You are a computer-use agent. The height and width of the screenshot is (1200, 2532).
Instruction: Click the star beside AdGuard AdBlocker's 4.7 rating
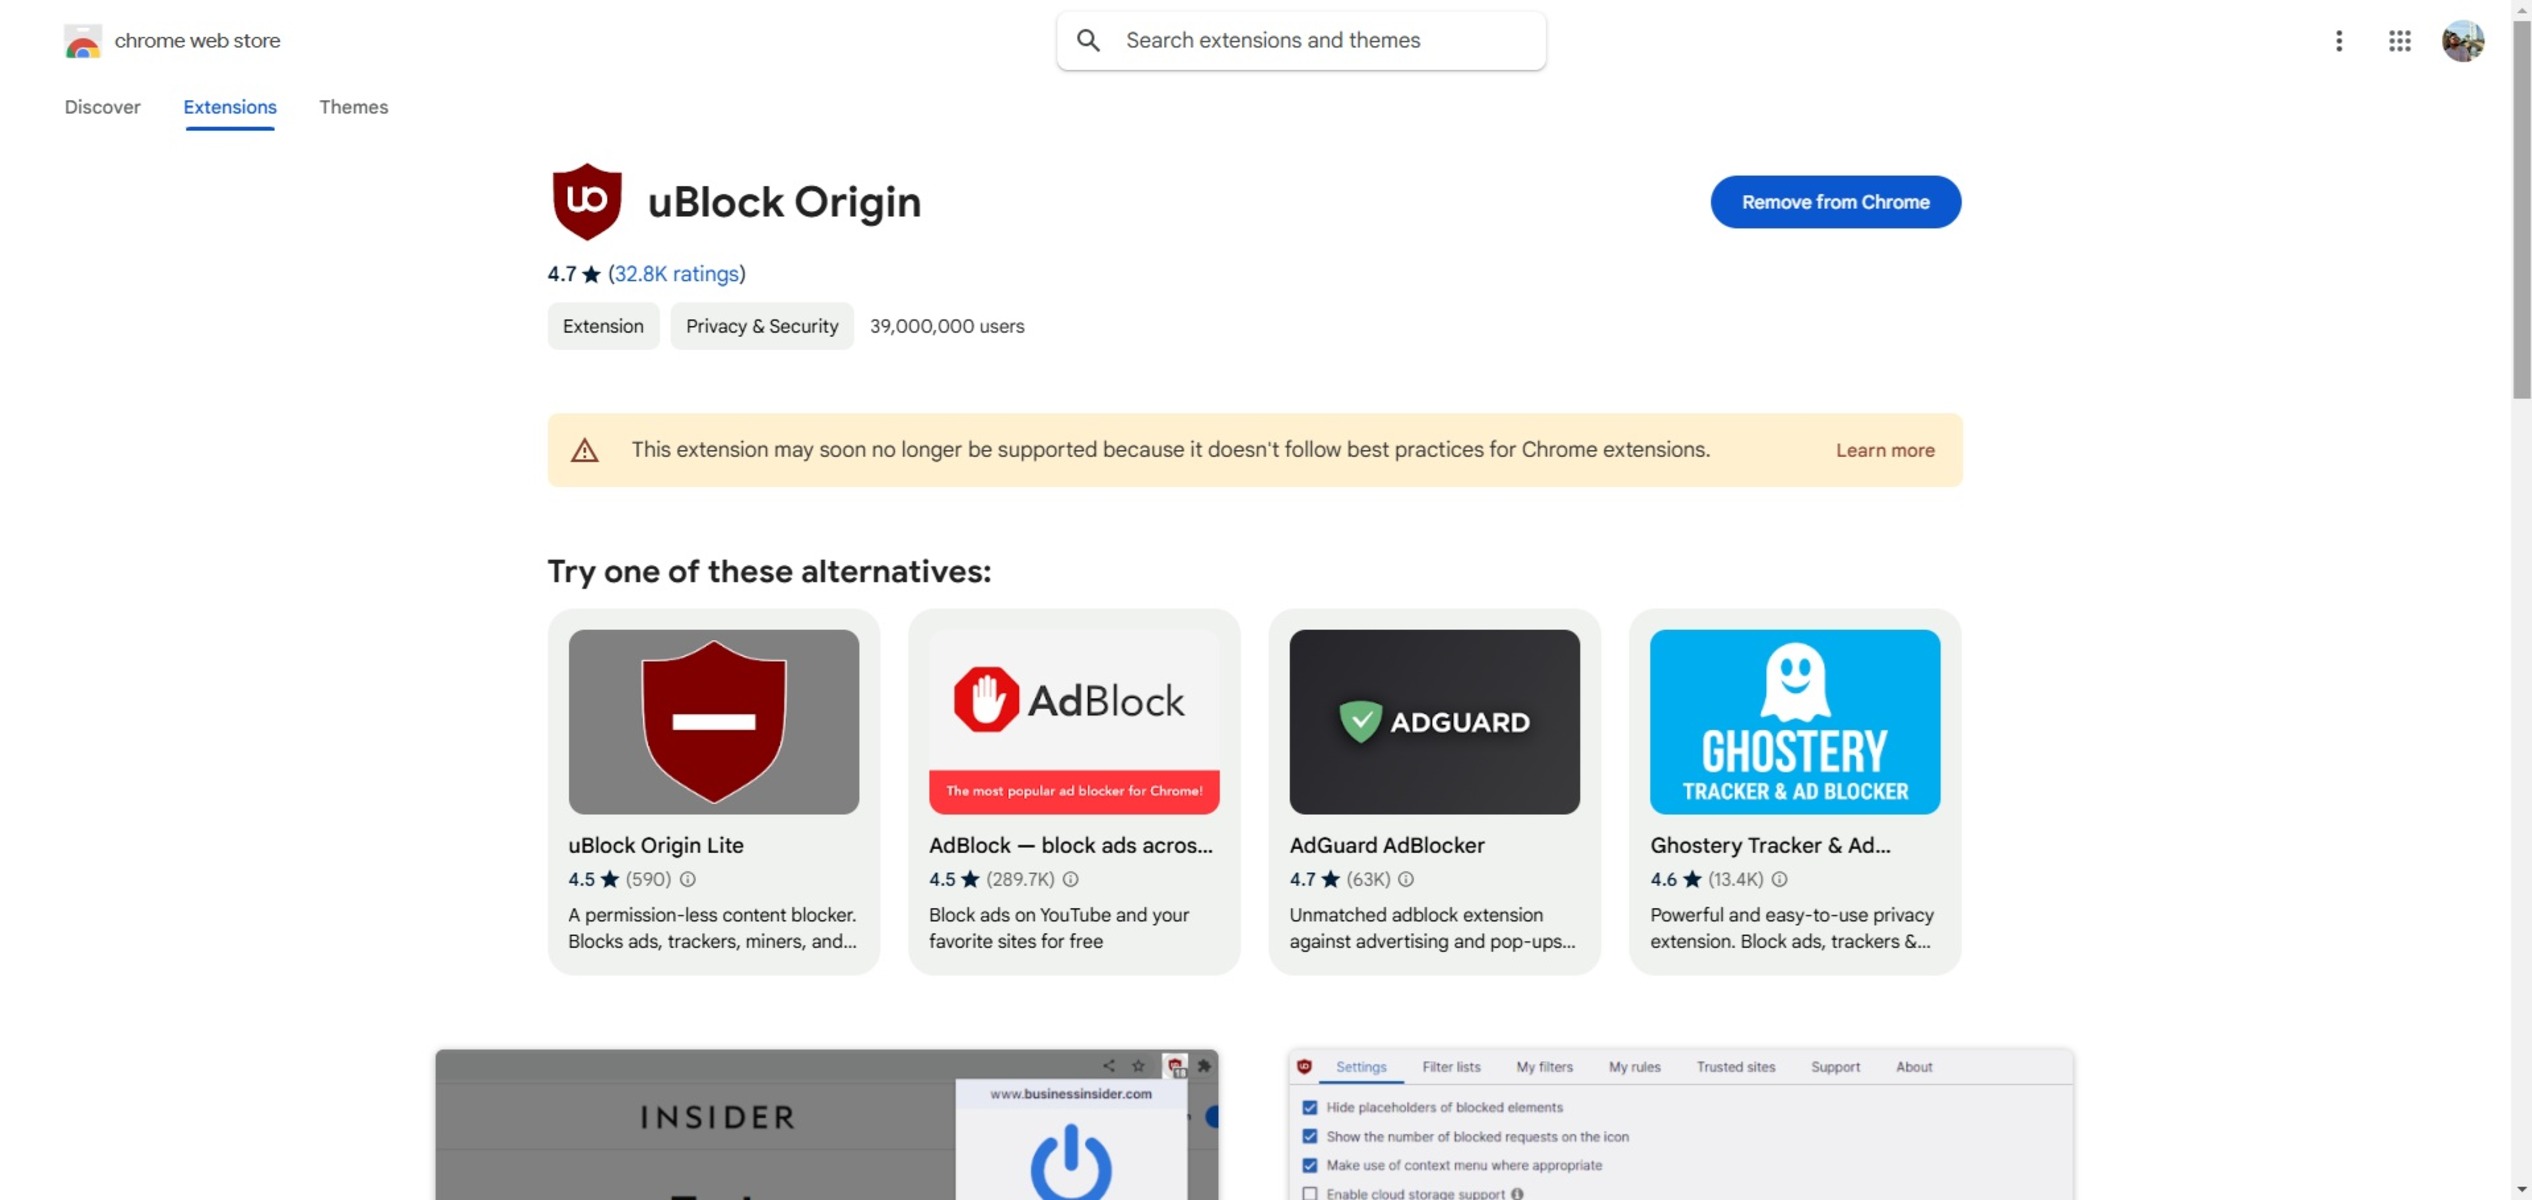pyautogui.click(x=1330, y=879)
